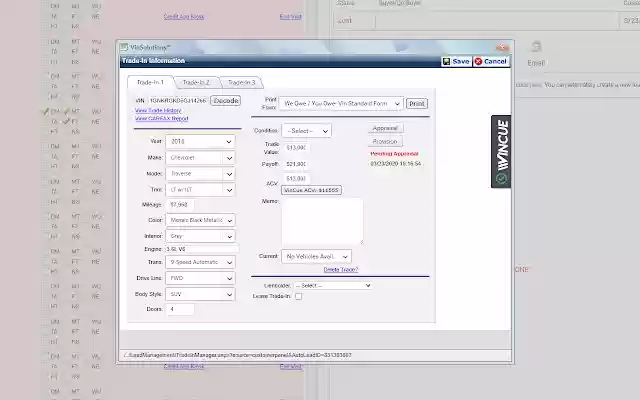Image resolution: width=640 pixels, height=400 pixels.
Task: Open the Lienholder dropdown
Action: (333, 286)
